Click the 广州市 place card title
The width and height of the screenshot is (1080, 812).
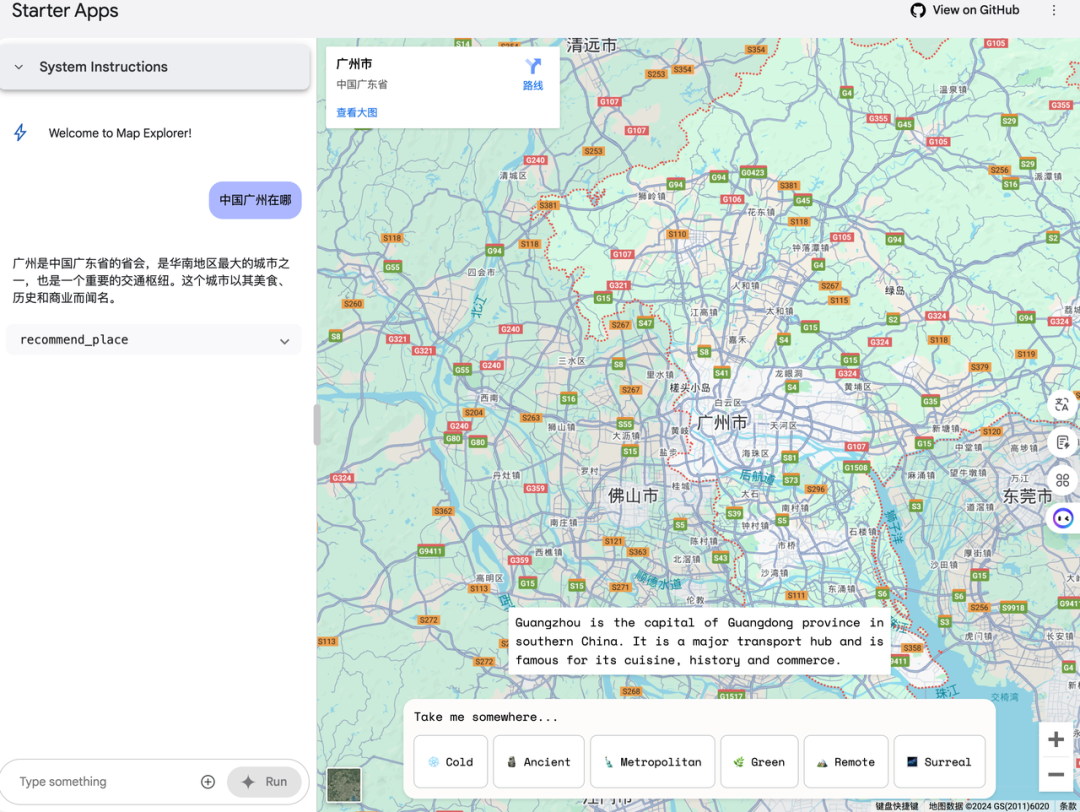pos(354,64)
